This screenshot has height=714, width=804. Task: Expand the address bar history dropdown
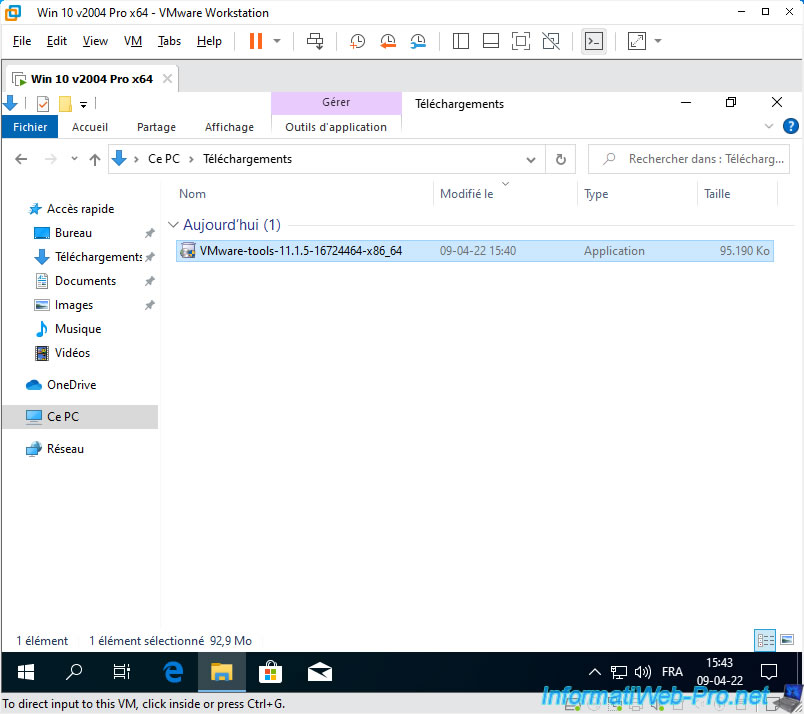[531, 160]
